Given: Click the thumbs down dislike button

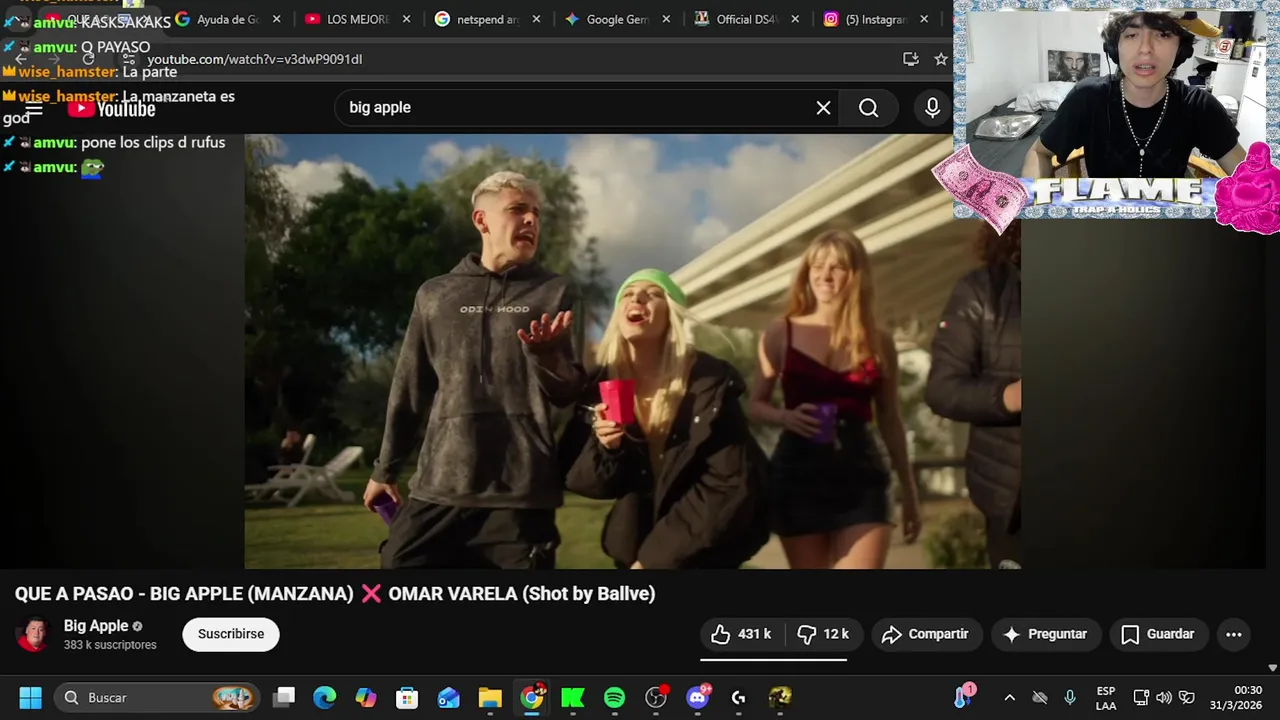Looking at the screenshot, I should coord(823,634).
